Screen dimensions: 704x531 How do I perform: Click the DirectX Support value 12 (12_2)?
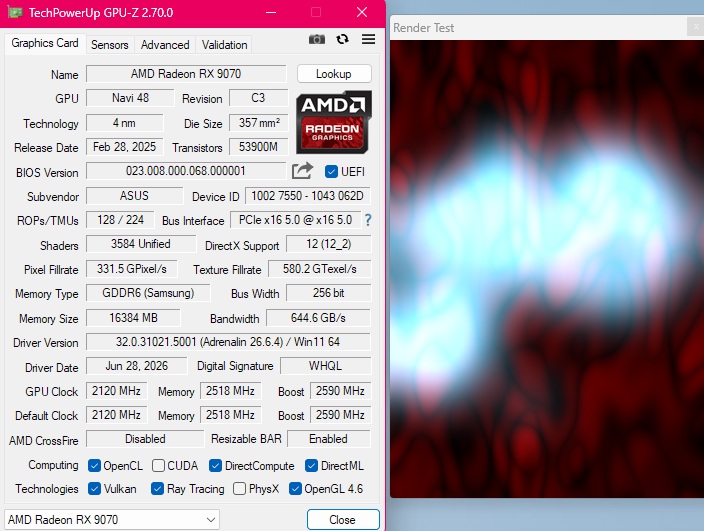(329, 244)
